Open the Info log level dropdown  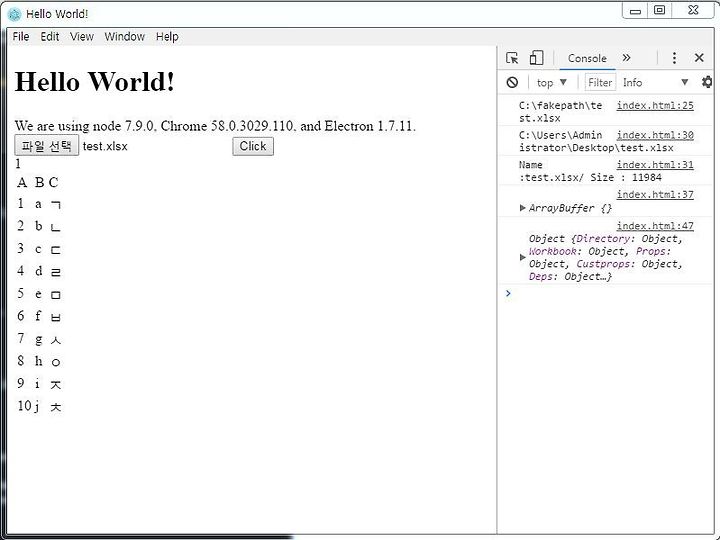pos(656,83)
